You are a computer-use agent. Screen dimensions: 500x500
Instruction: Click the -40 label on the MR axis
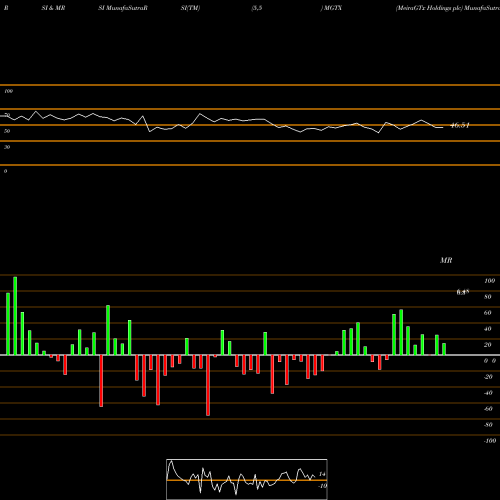pos(488,393)
